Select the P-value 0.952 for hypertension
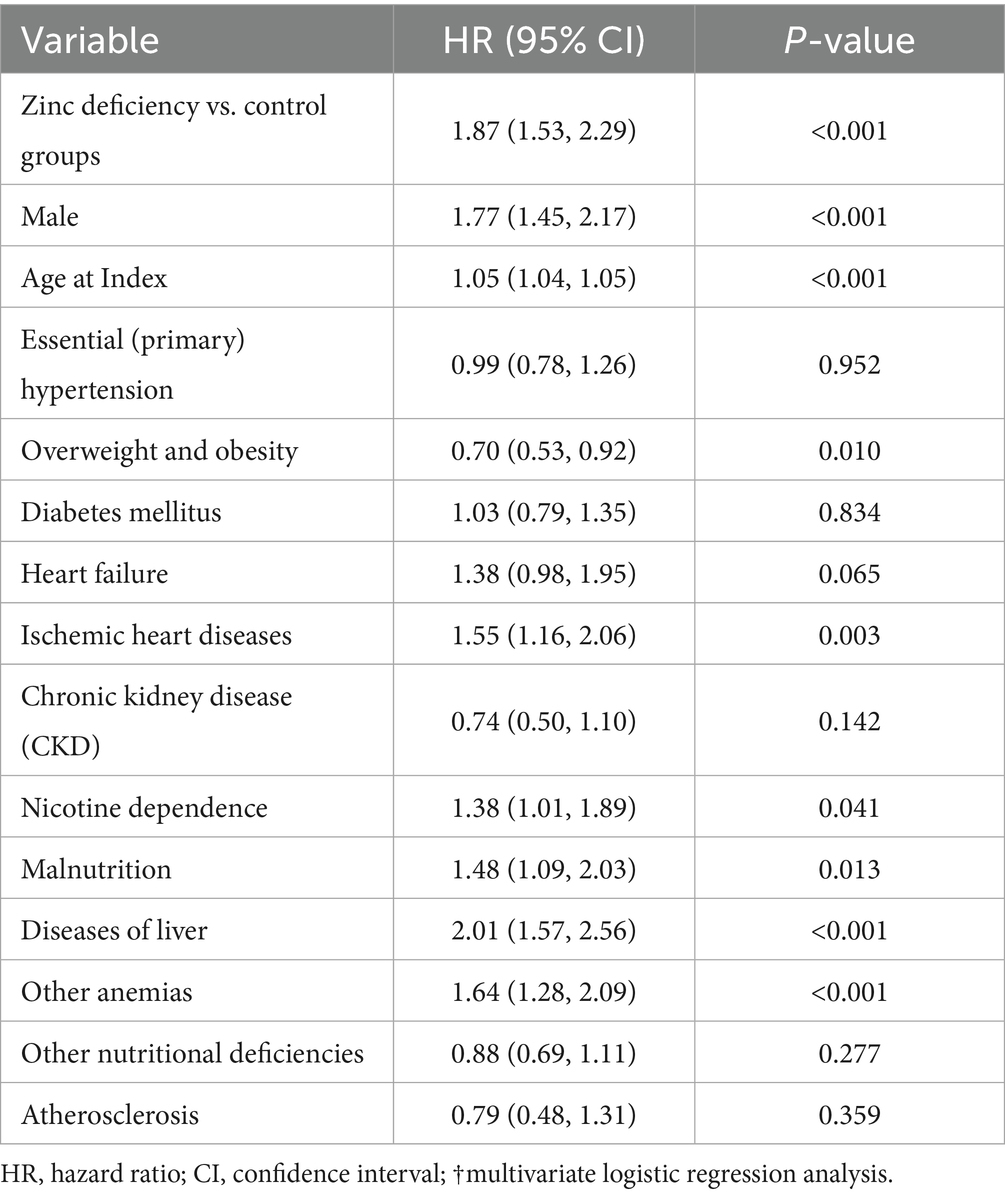 coord(849,364)
